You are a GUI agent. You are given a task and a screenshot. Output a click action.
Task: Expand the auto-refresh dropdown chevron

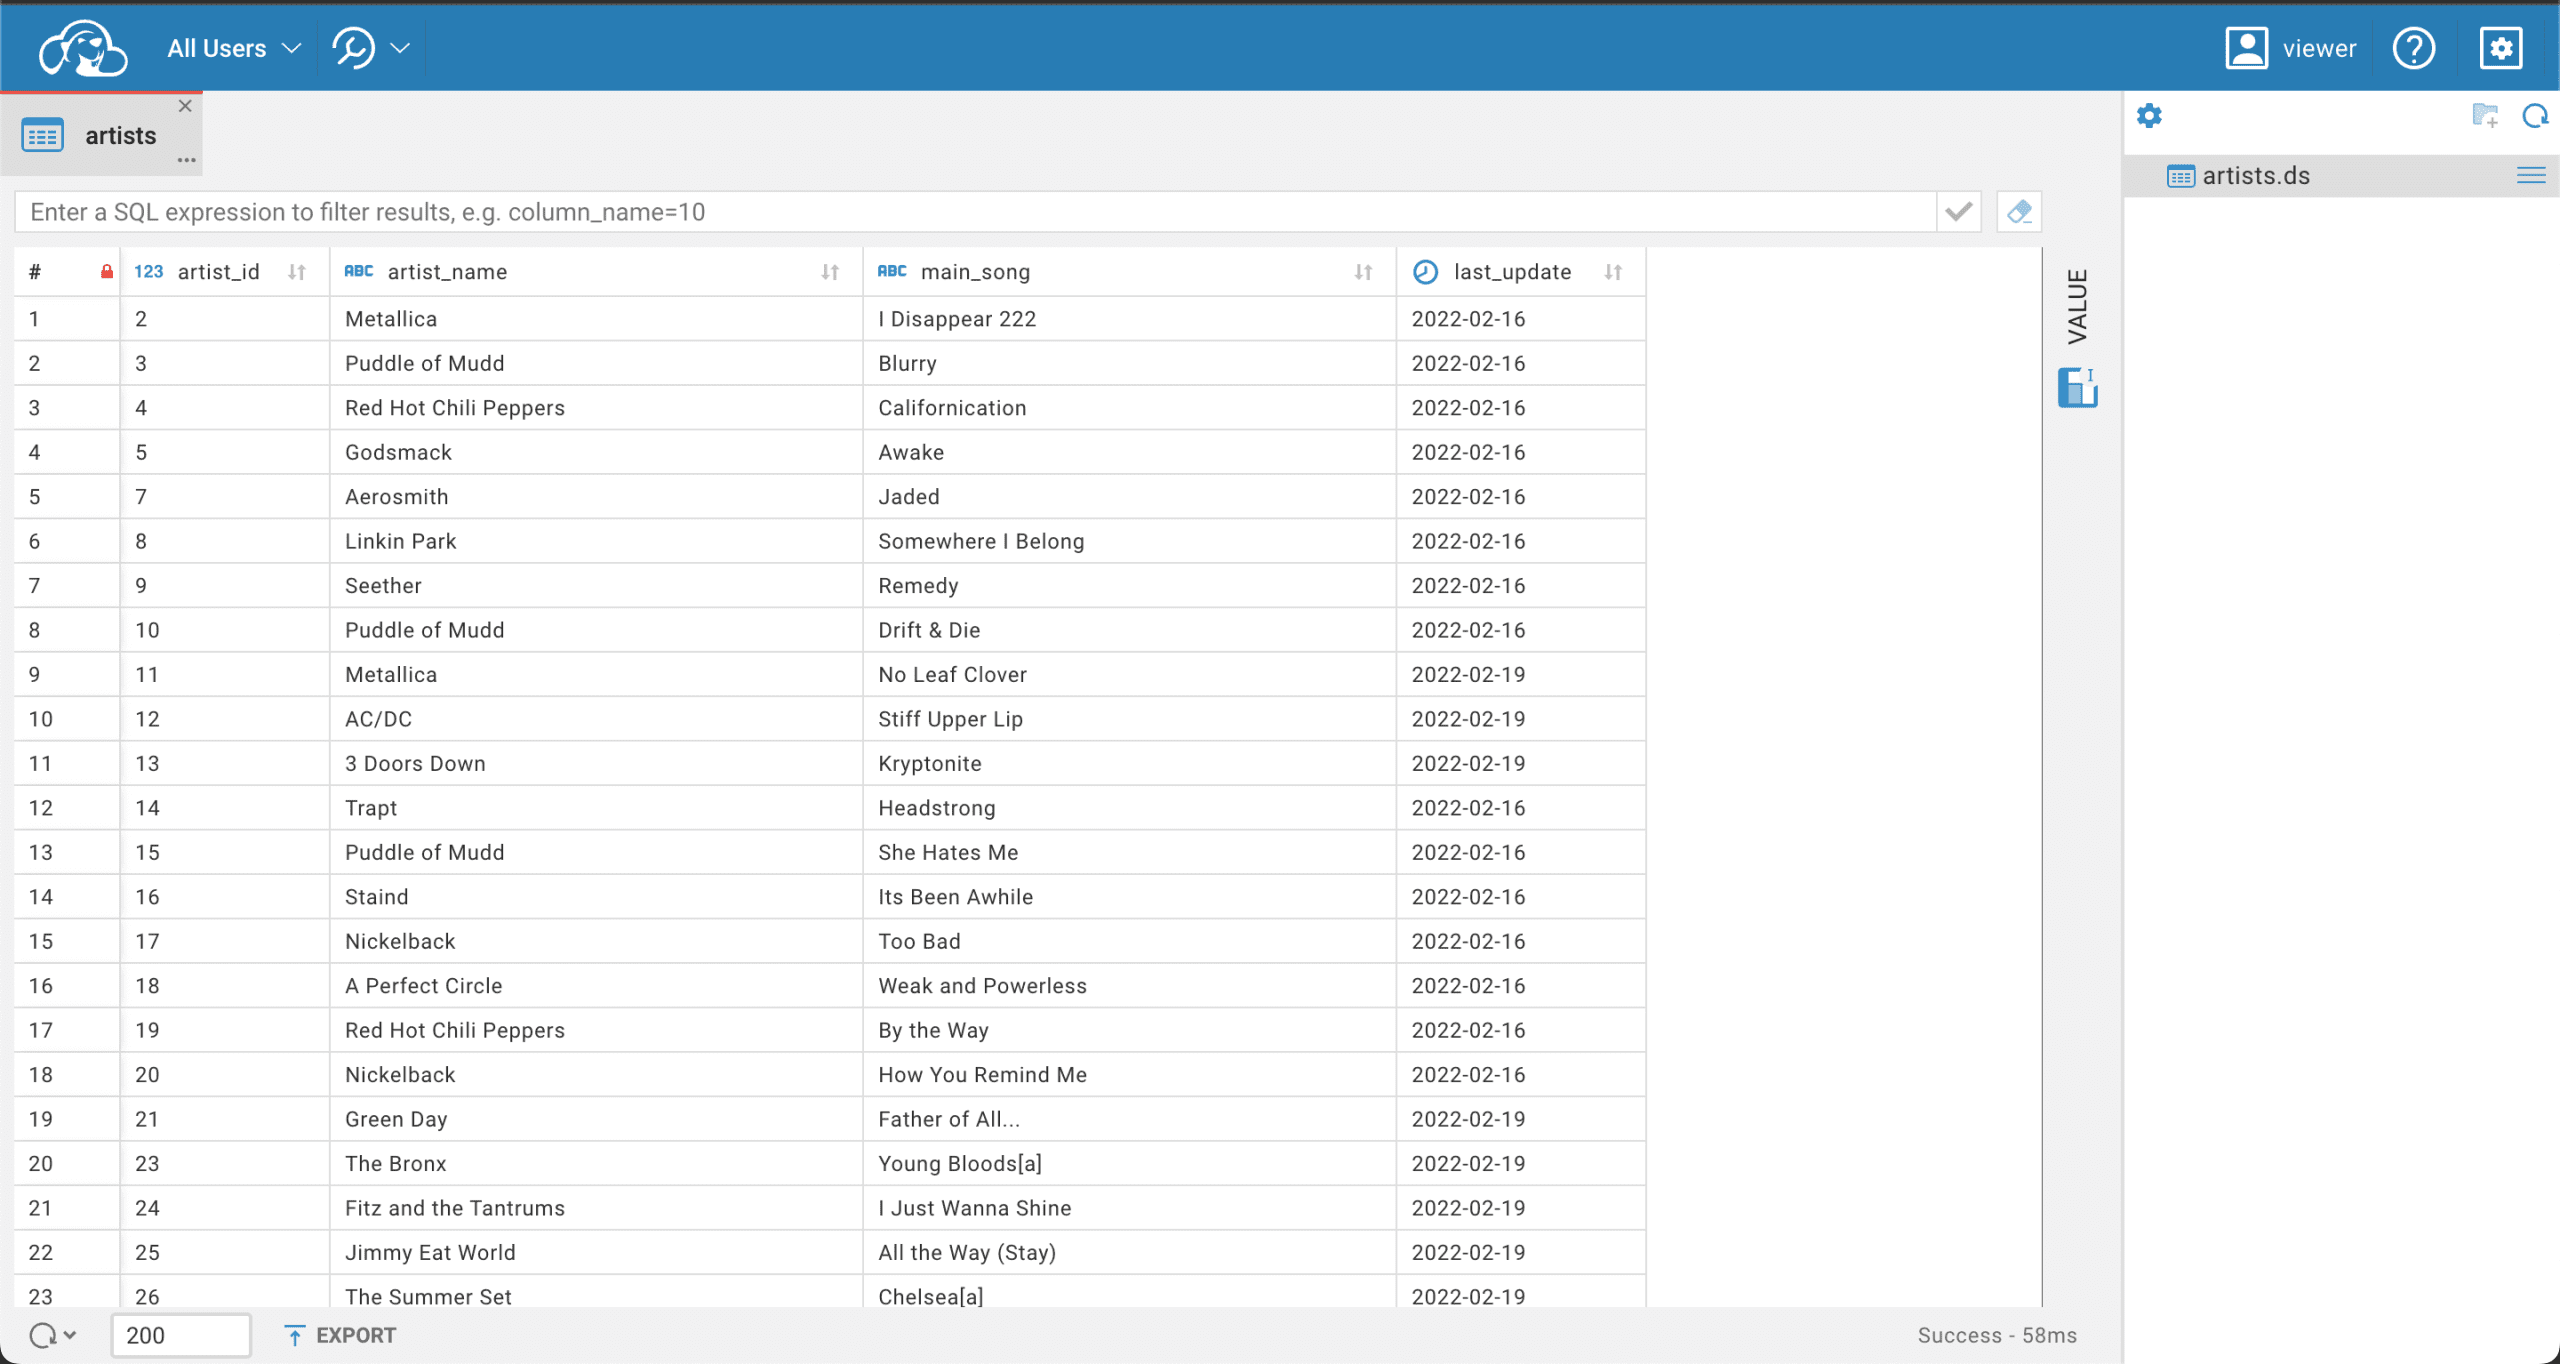point(70,1335)
